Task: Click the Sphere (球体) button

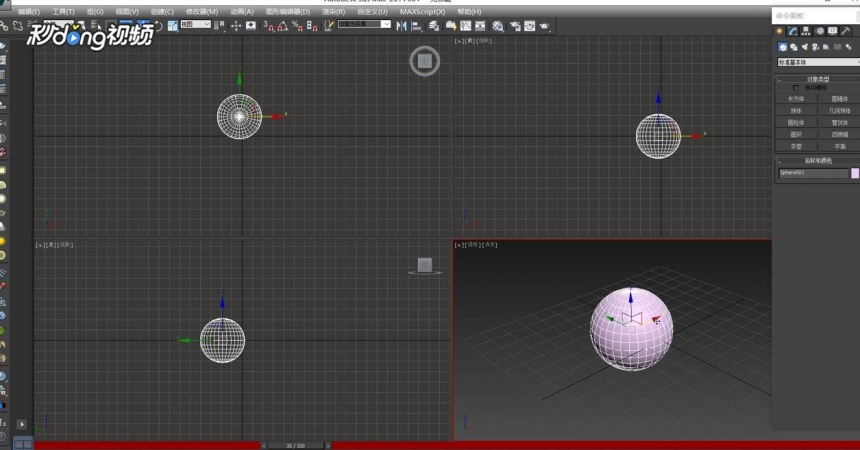Action: (x=796, y=111)
